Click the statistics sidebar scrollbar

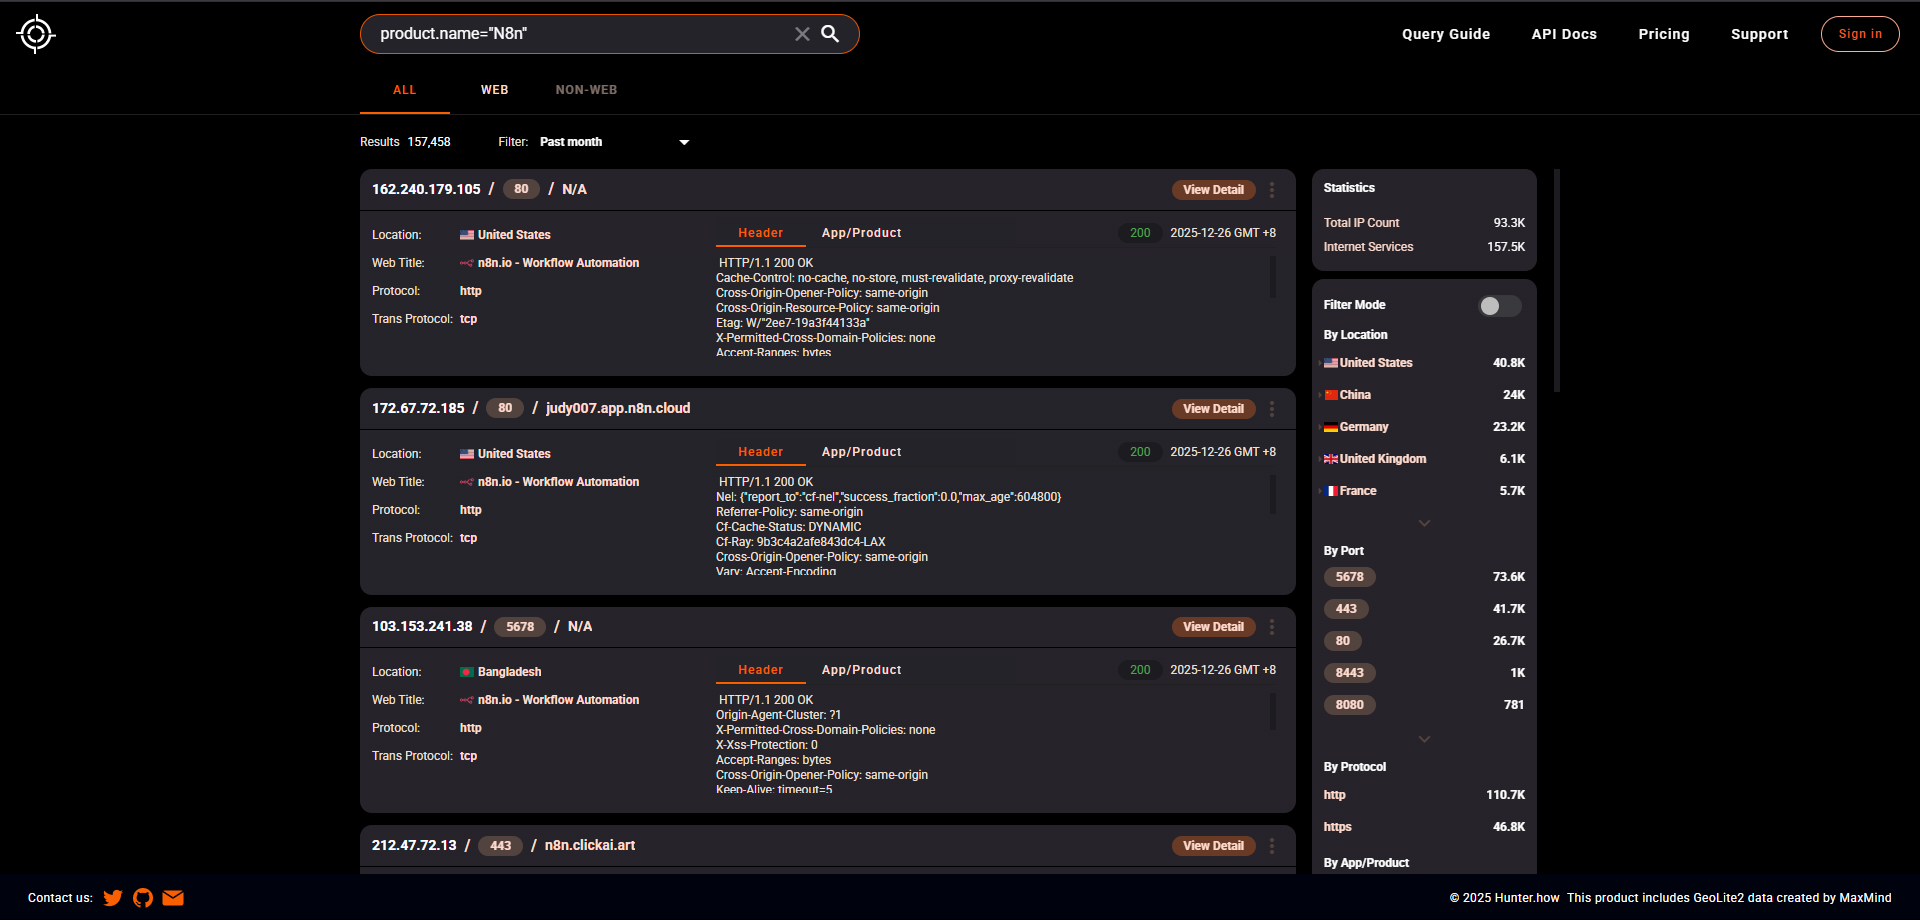click(x=1557, y=280)
